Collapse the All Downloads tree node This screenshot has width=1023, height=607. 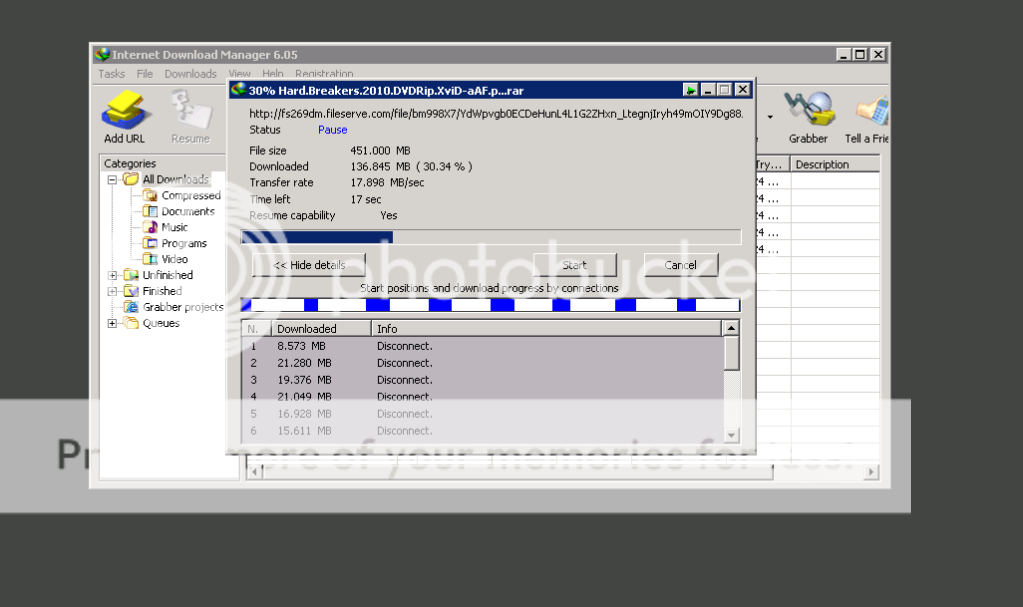pyautogui.click(x=114, y=180)
